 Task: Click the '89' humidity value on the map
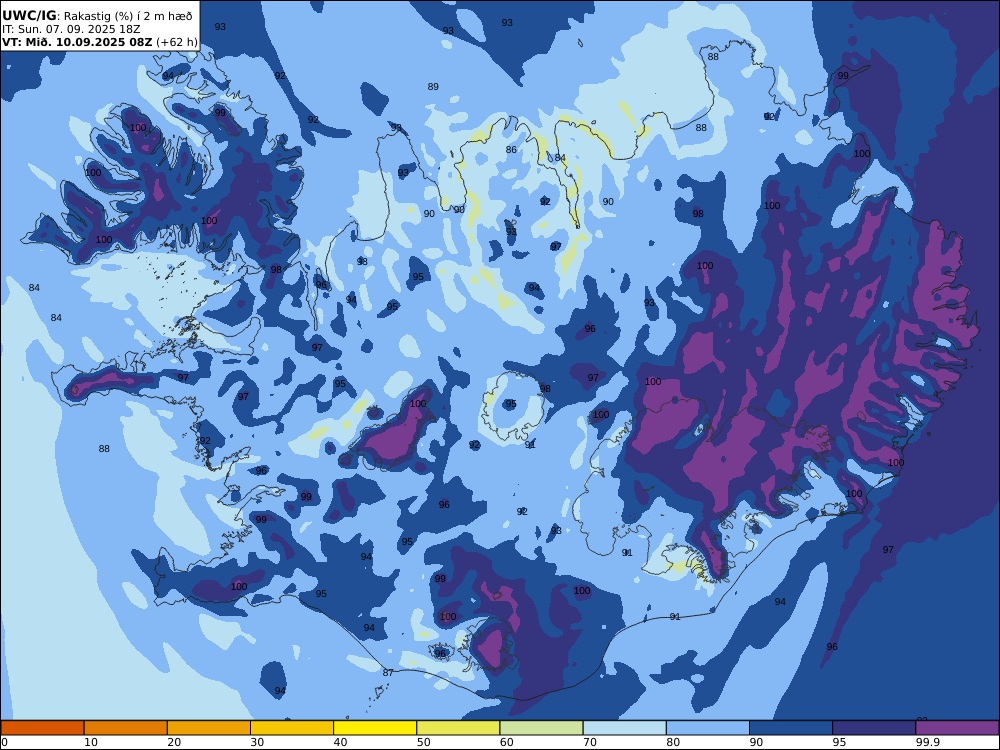click(433, 87)
